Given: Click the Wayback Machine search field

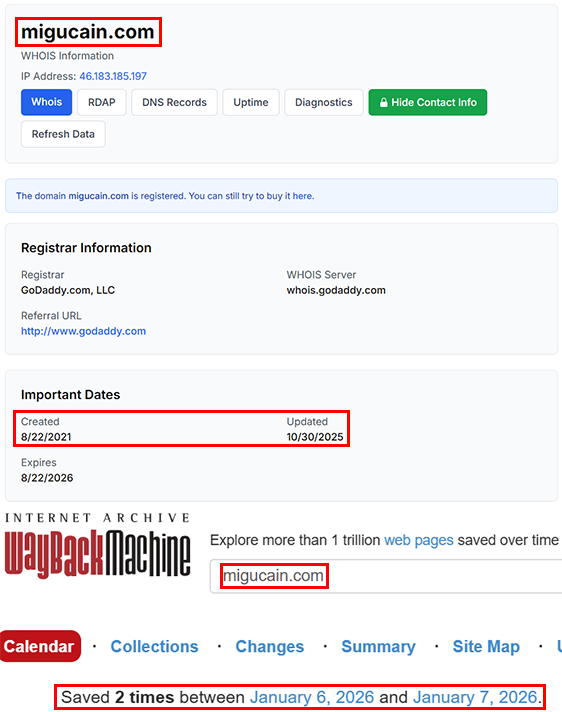Looking at the screenshot, I should [x=386, y=576].
